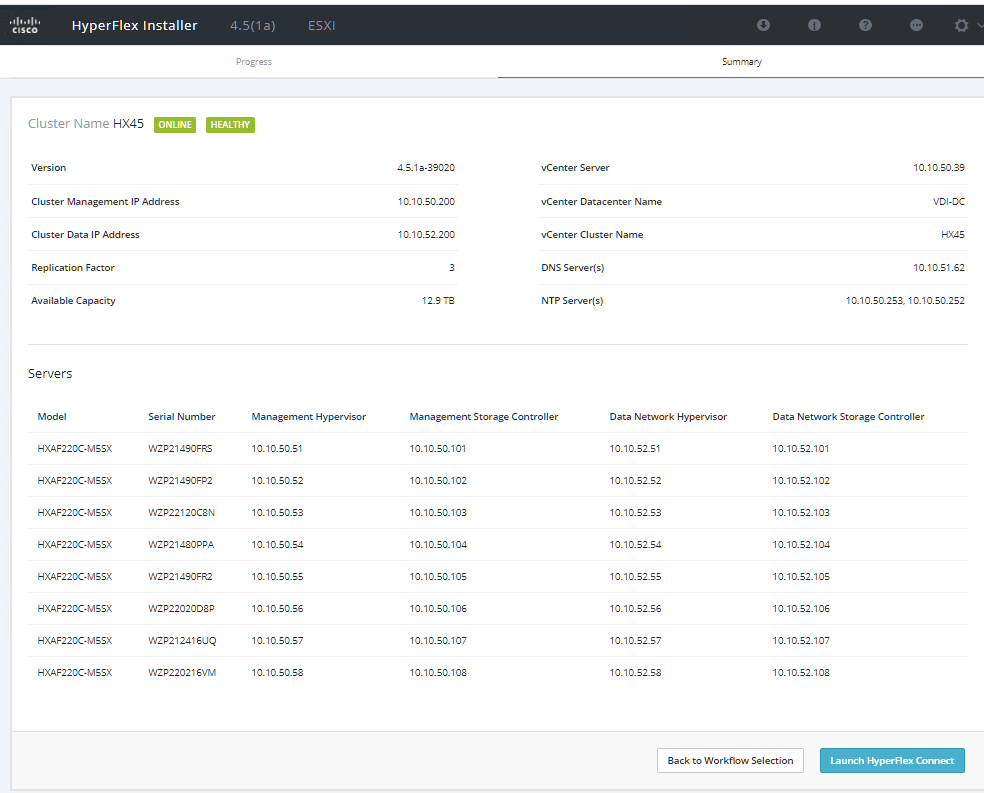Click Data Network Hypervisor column header

(x=668, y=417)
